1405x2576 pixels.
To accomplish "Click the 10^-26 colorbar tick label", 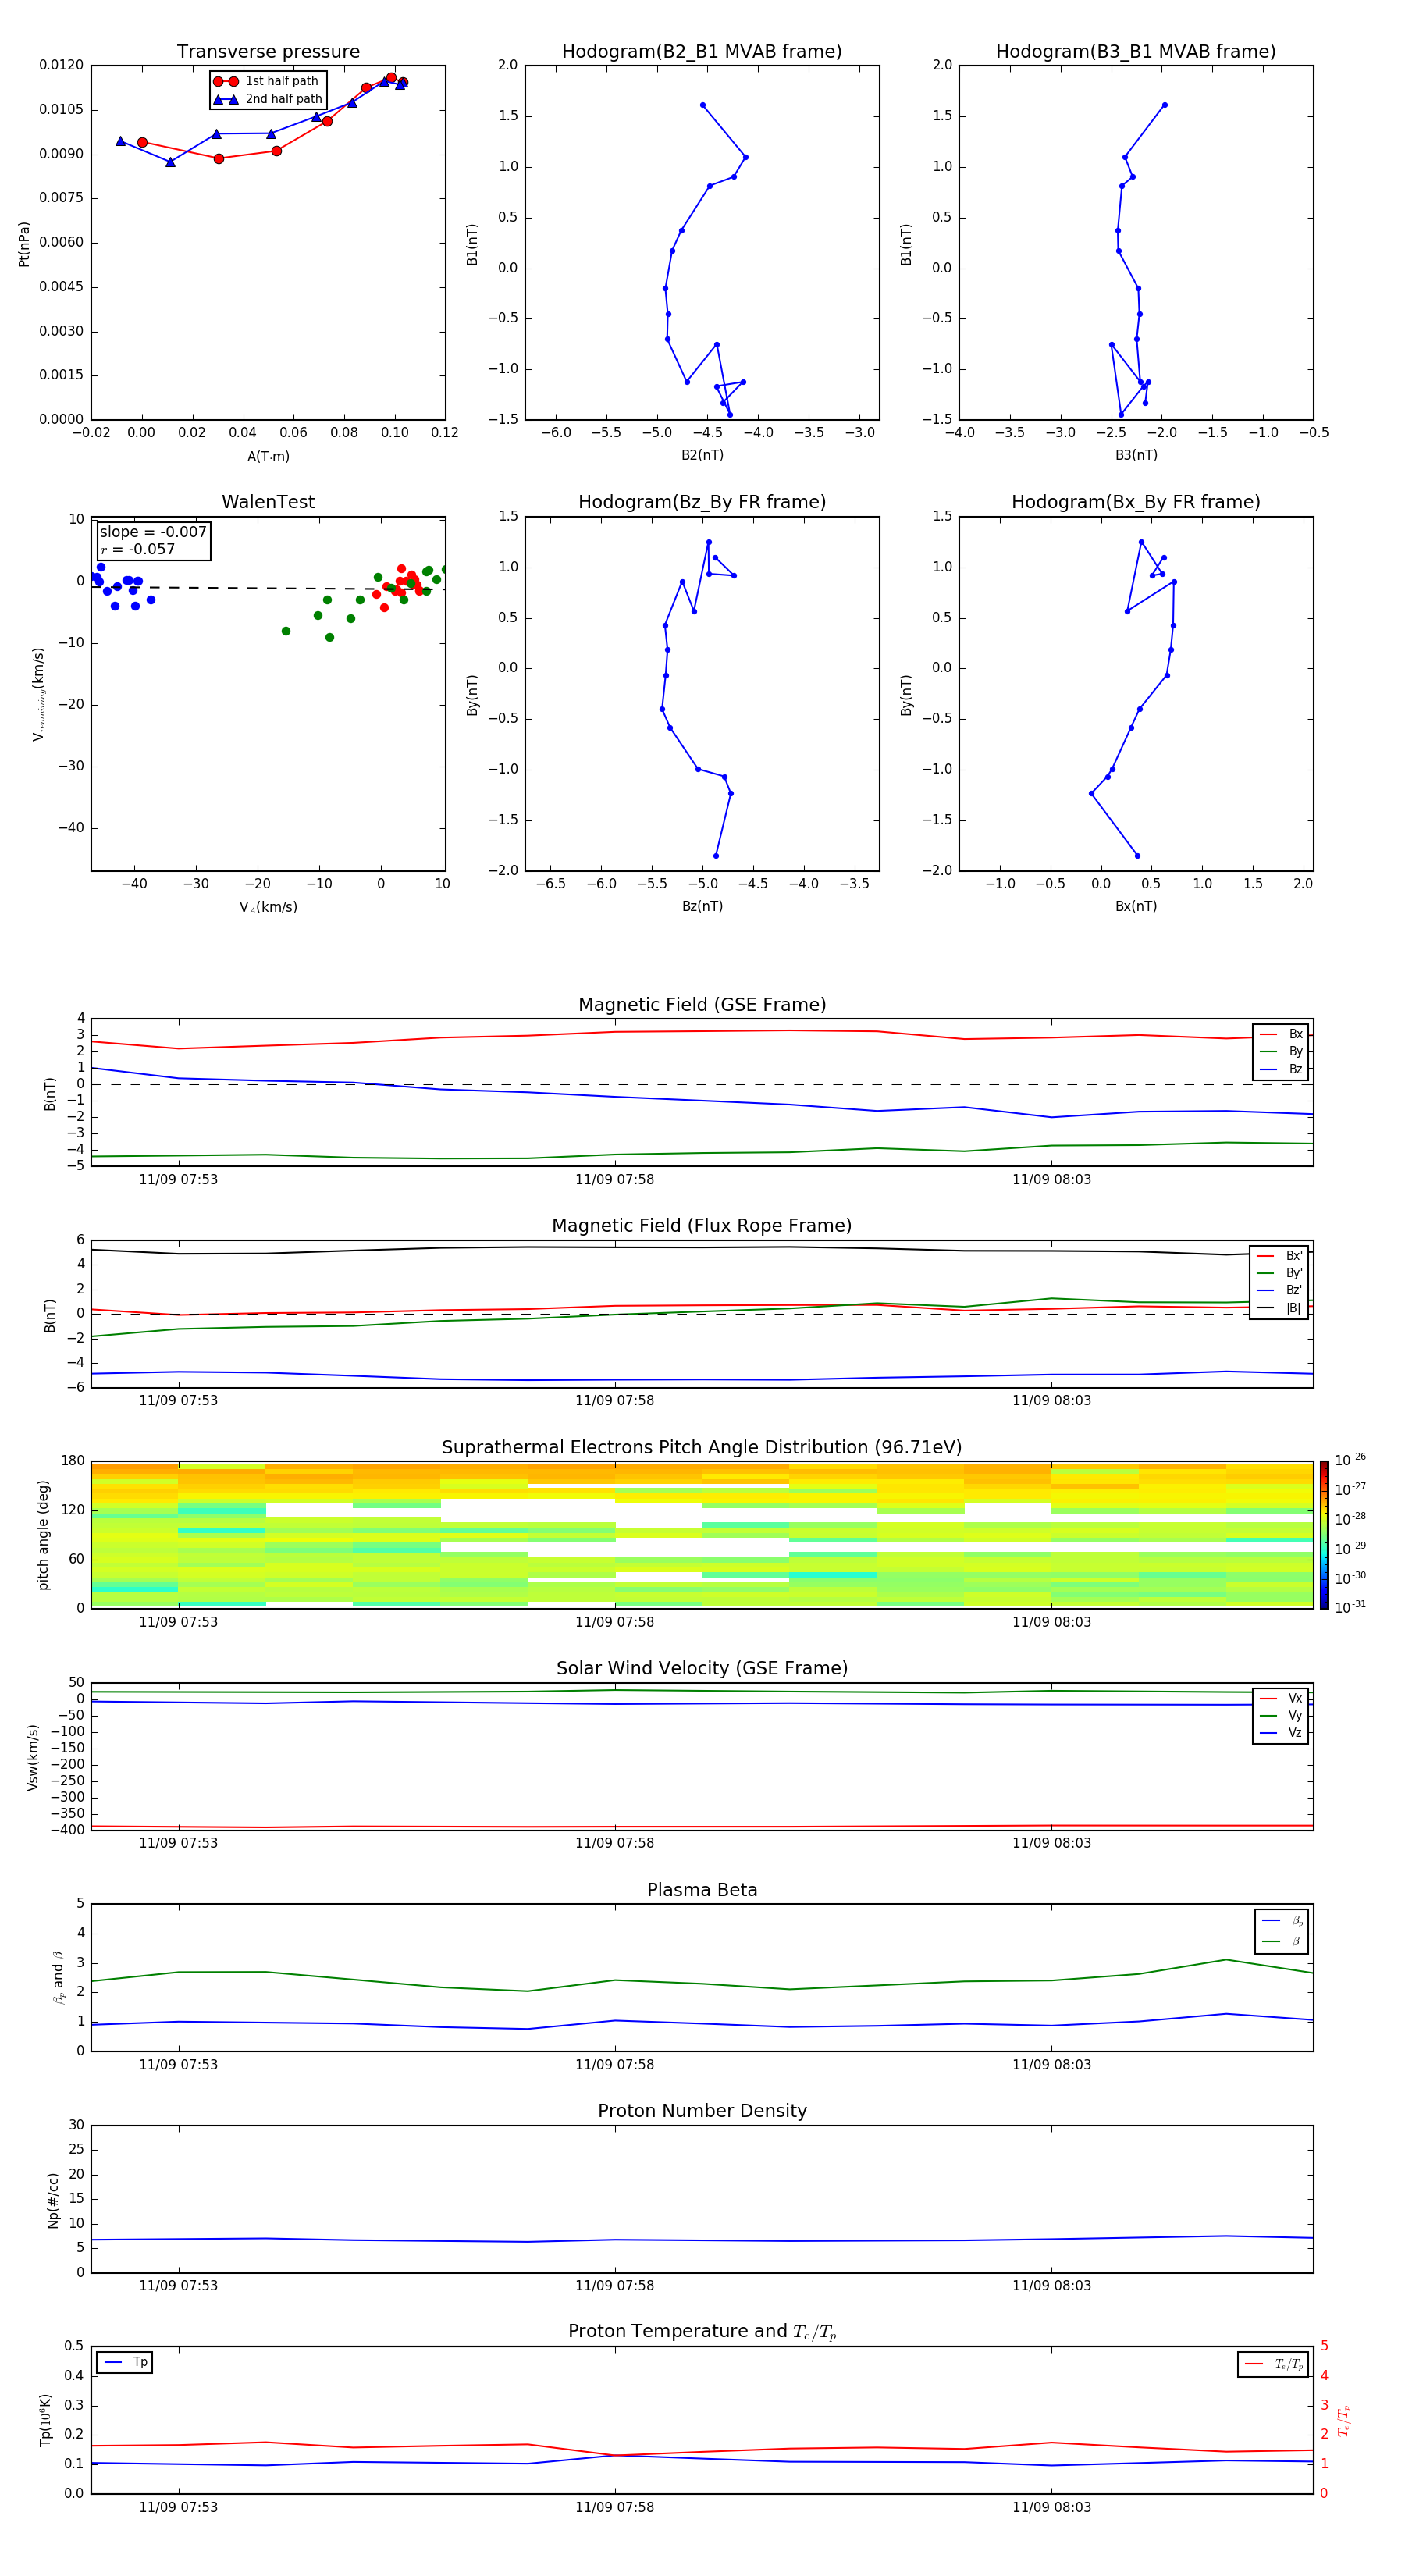I will point(1350,1460).
